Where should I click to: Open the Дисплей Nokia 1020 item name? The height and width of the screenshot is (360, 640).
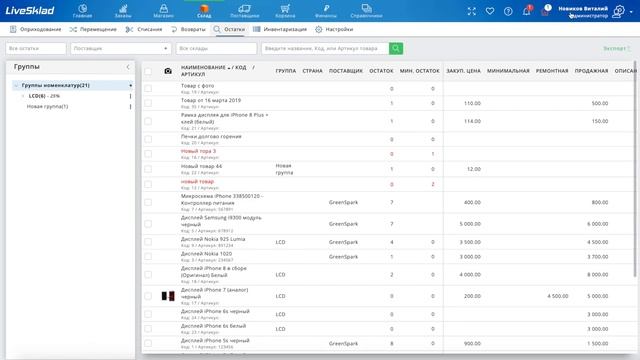click(206, 254)
